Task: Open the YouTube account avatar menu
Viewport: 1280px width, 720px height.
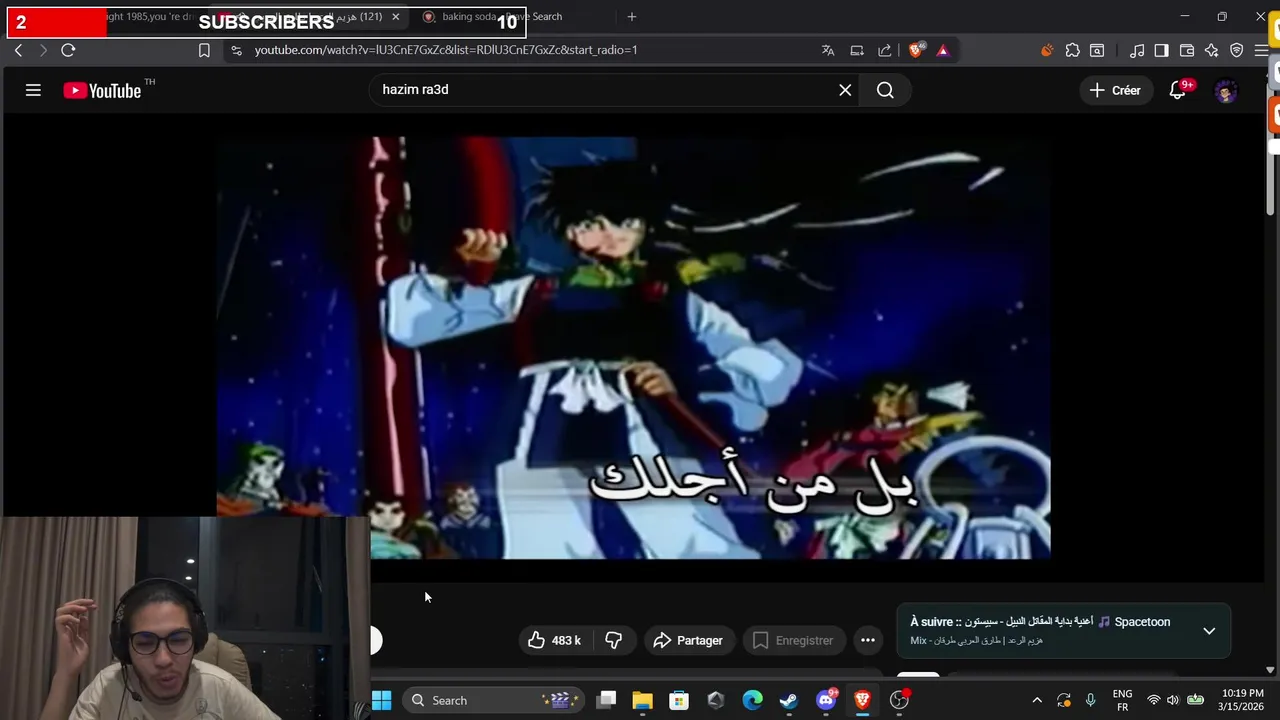Action: [x=1226, y=91]
